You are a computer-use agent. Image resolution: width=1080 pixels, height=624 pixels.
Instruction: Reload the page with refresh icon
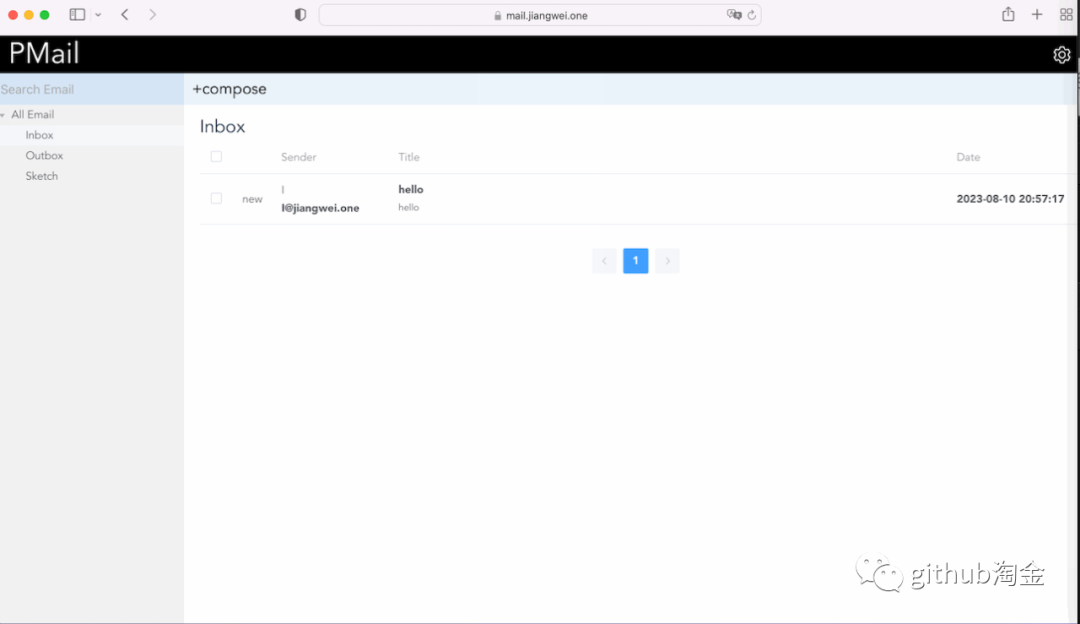point(752,15)
